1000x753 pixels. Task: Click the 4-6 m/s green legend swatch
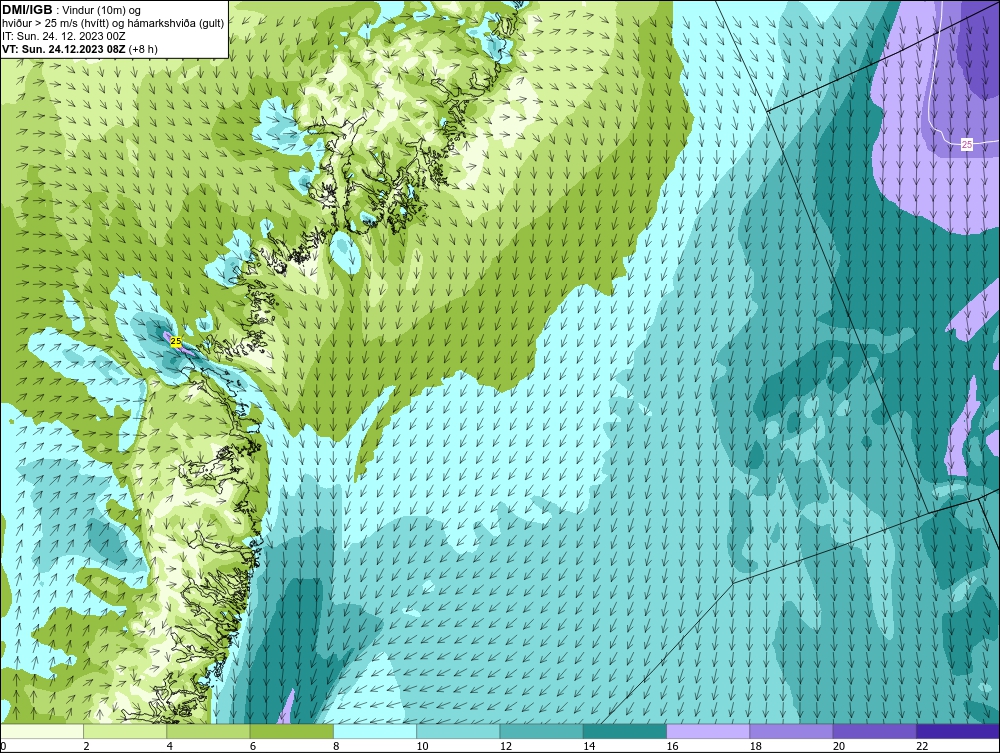pyautogui.click(x=209, y=731)
